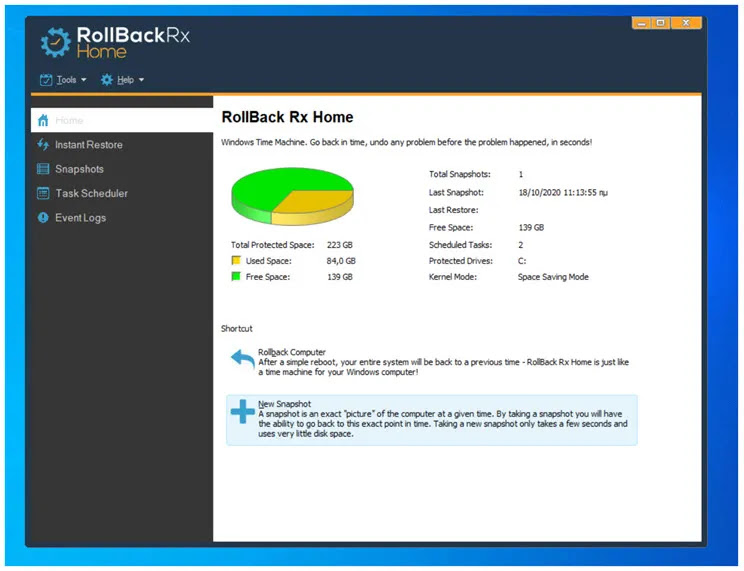Open the Tools menu
744x571 pixels.
pyautogui.click(x=64, y=80)
